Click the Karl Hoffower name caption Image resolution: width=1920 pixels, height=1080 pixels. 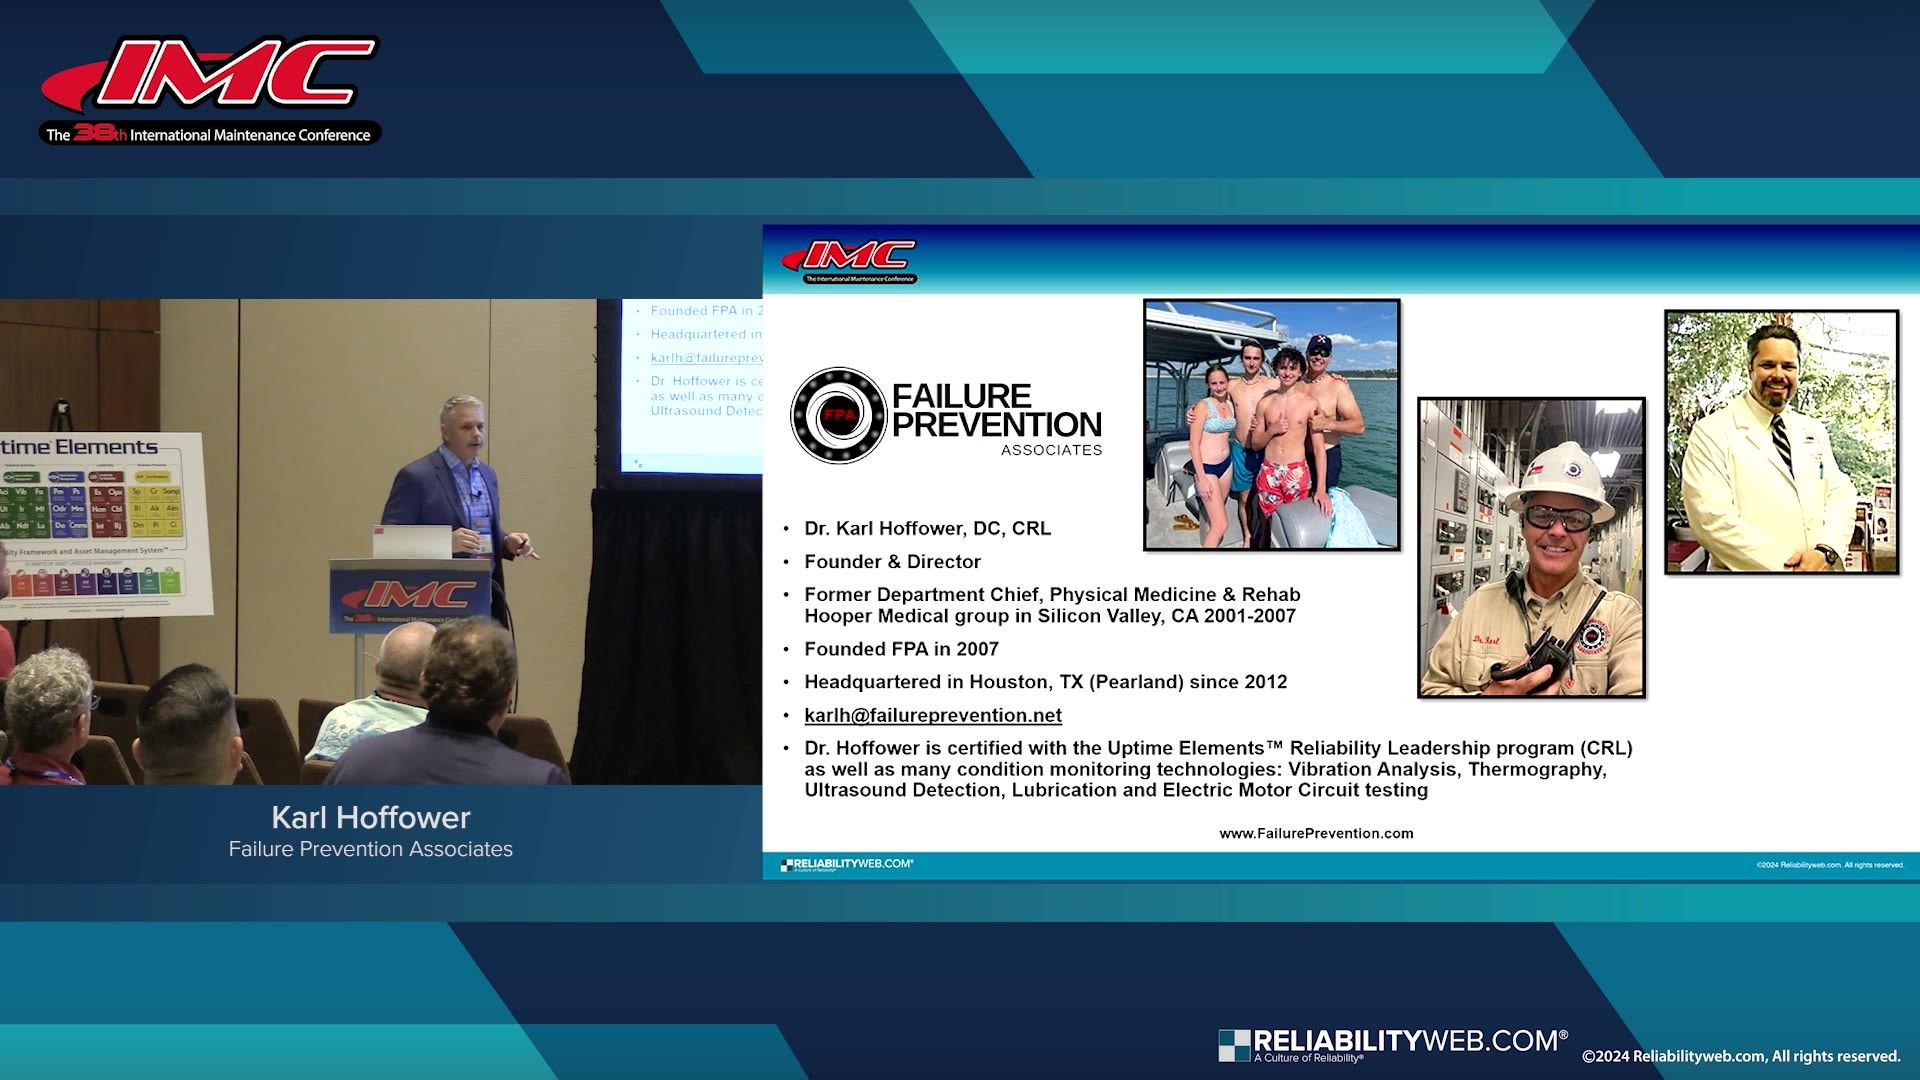pyautogui.click(x=370, y=817)
